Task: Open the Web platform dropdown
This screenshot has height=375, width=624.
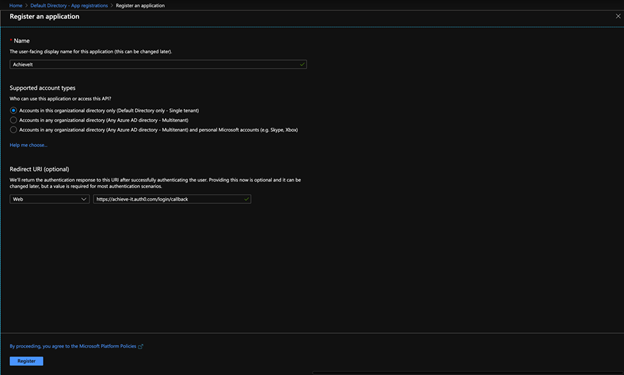Action: pos(49,199)
